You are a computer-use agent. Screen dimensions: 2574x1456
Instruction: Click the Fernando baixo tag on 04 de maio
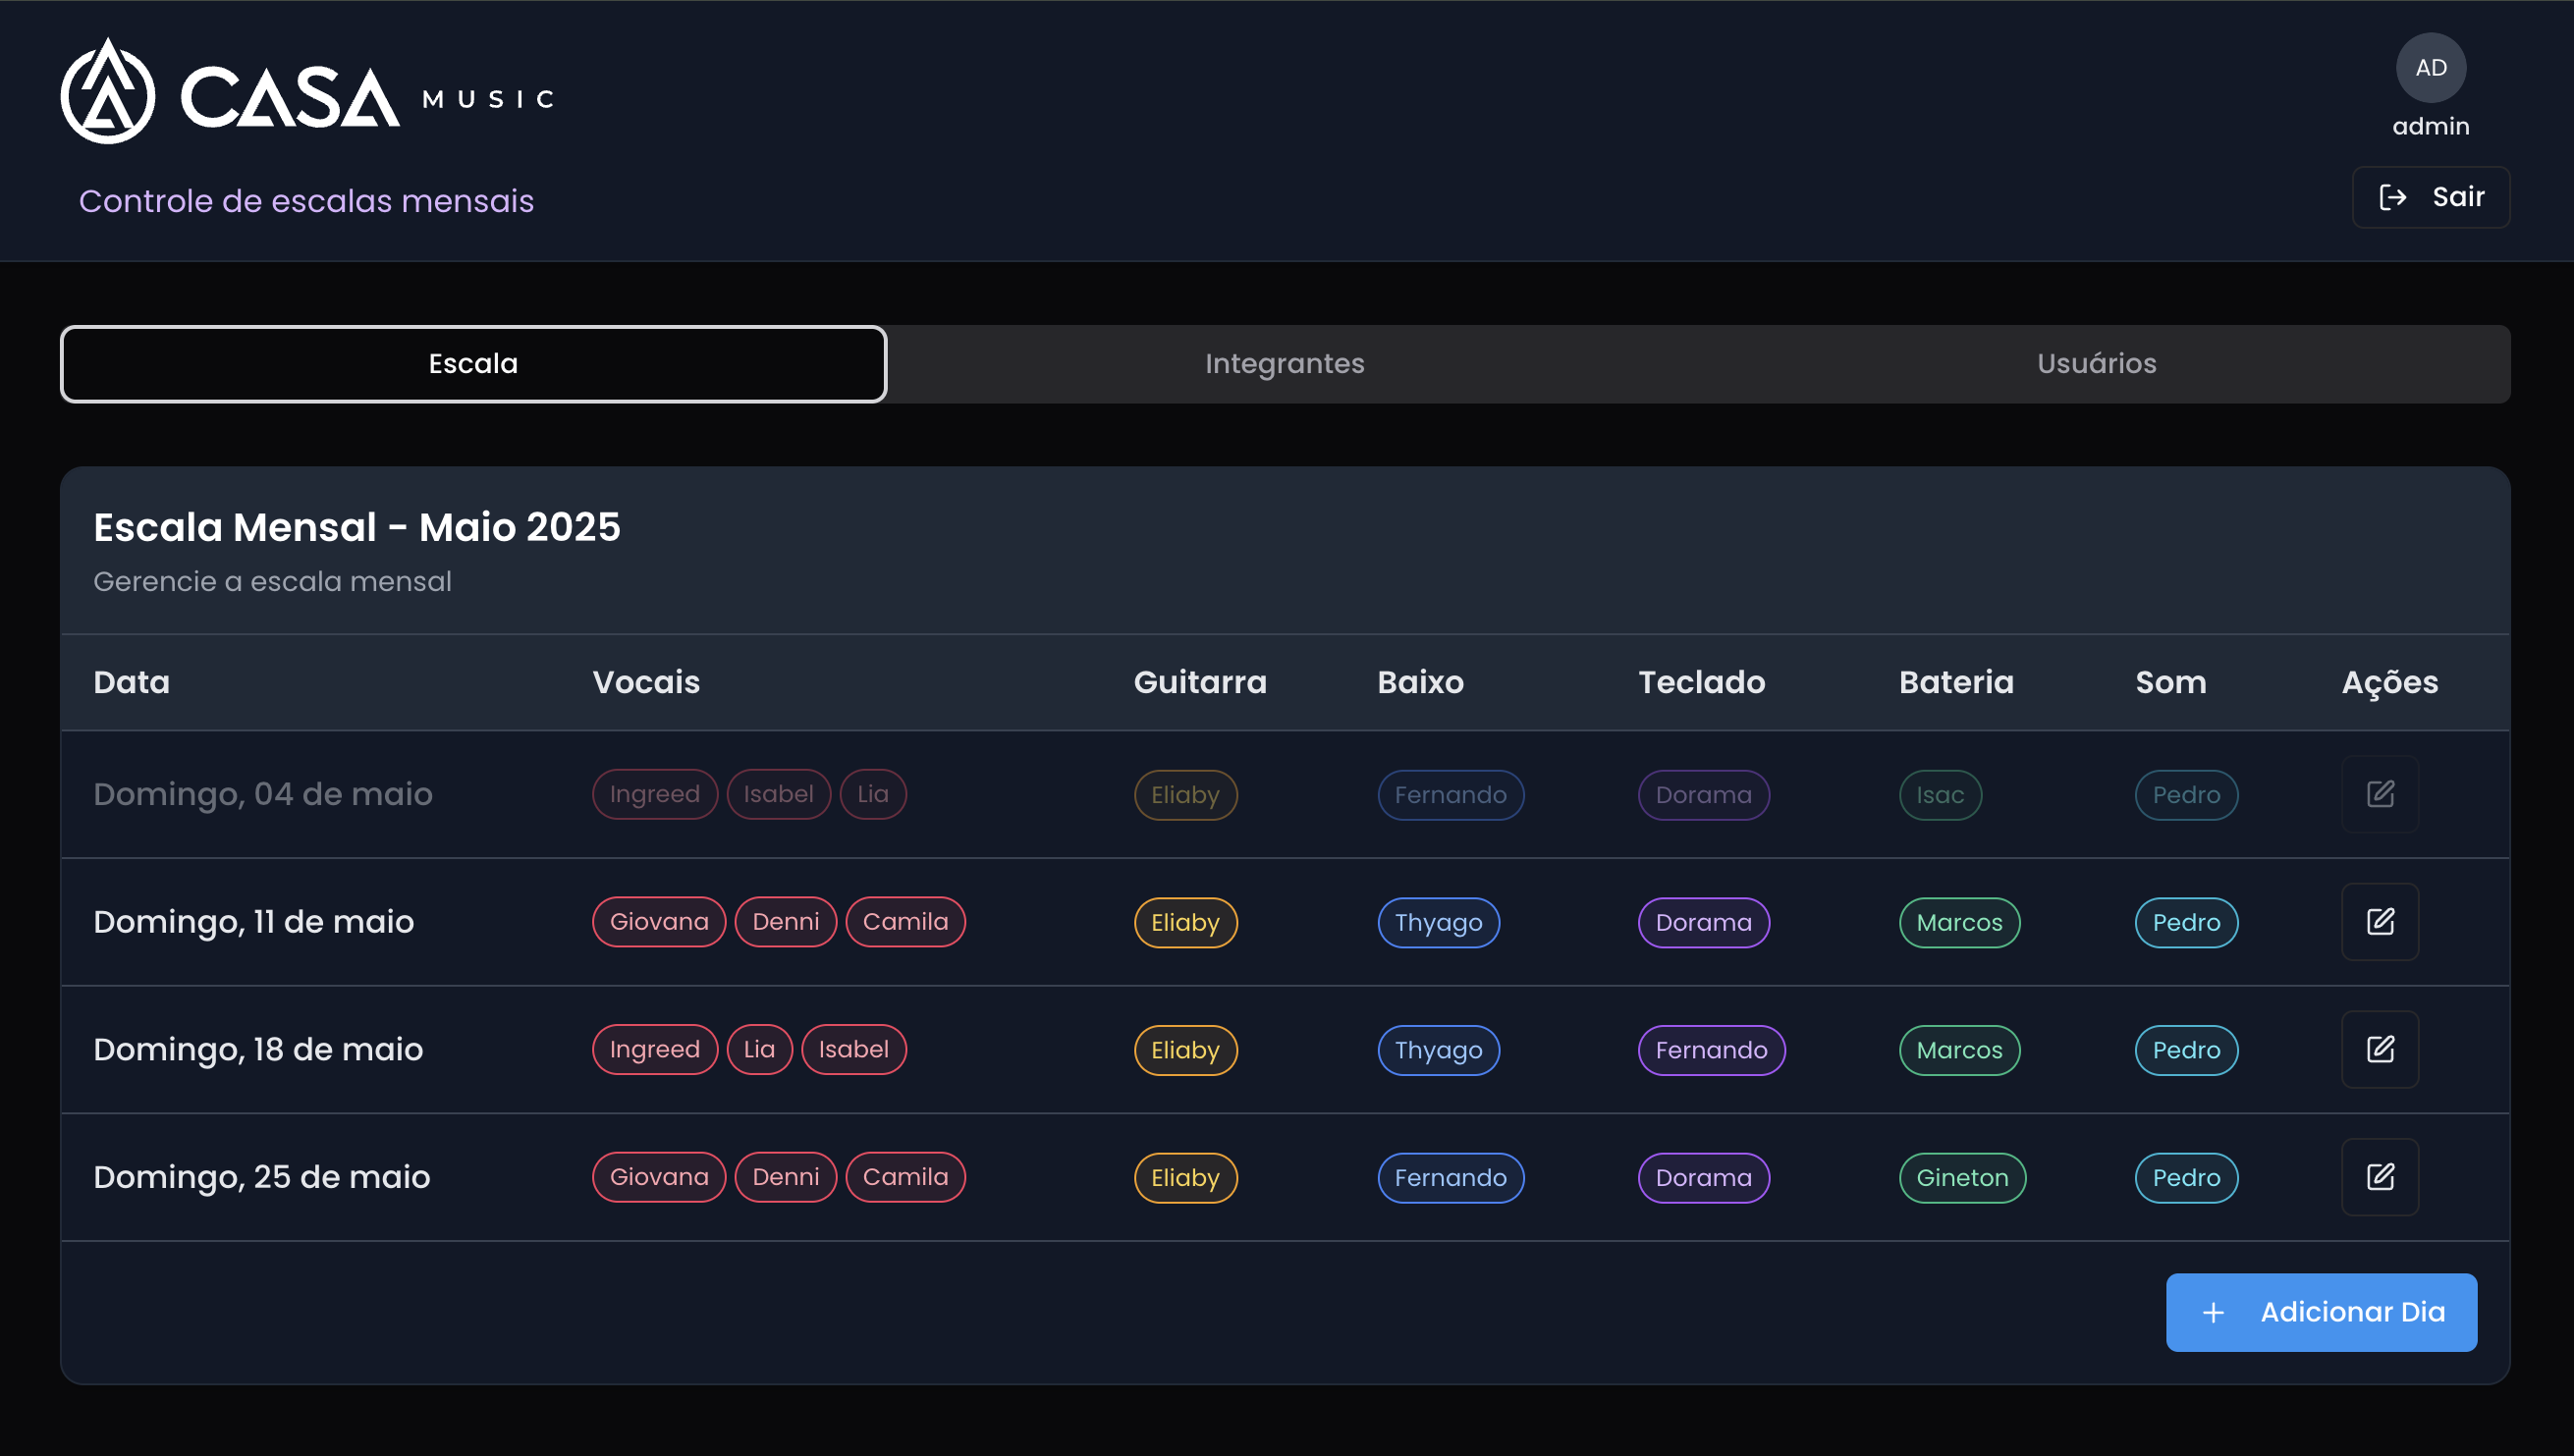(x=1451, y=795)
